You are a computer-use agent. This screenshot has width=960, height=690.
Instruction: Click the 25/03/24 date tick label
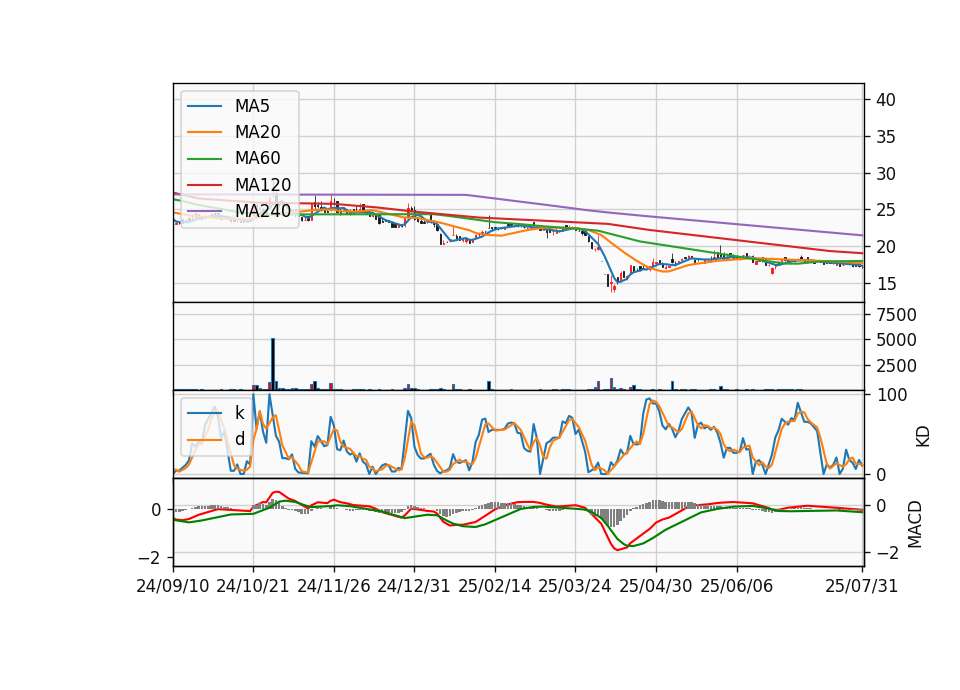575,586
